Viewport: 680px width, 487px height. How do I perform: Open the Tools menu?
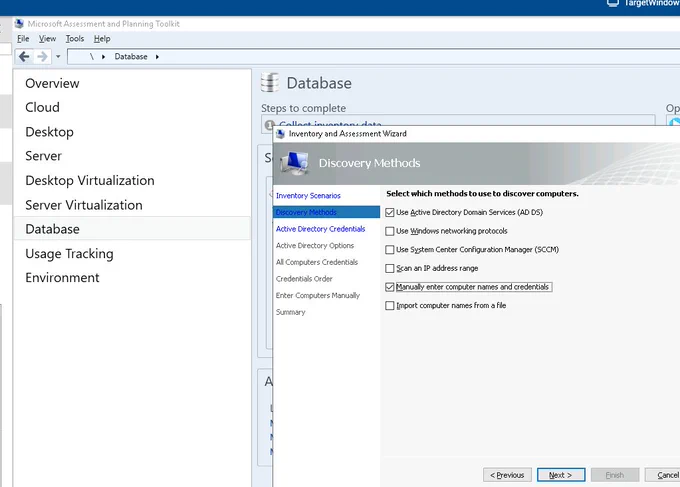(x=75, y=39)
